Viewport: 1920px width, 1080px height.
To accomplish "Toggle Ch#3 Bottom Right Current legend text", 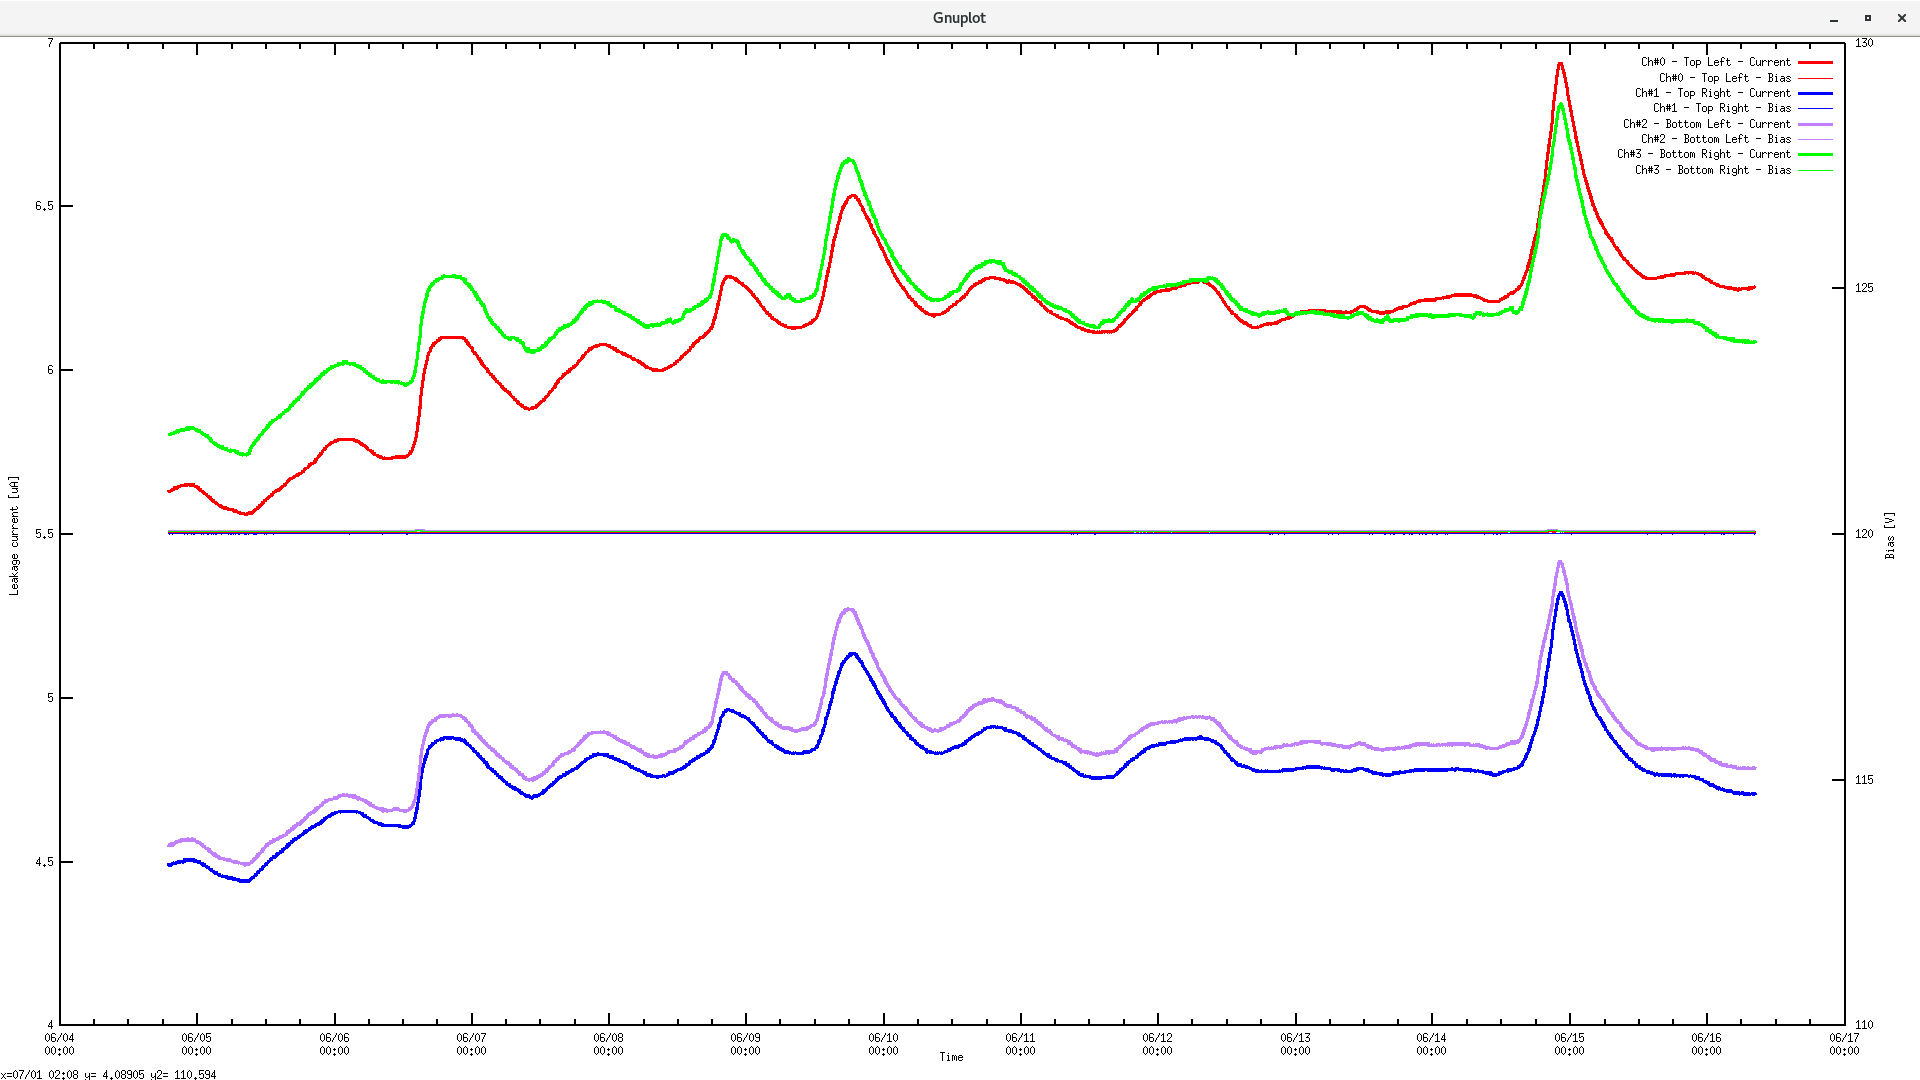I will pyautogui.click(x=1703, y=154).
